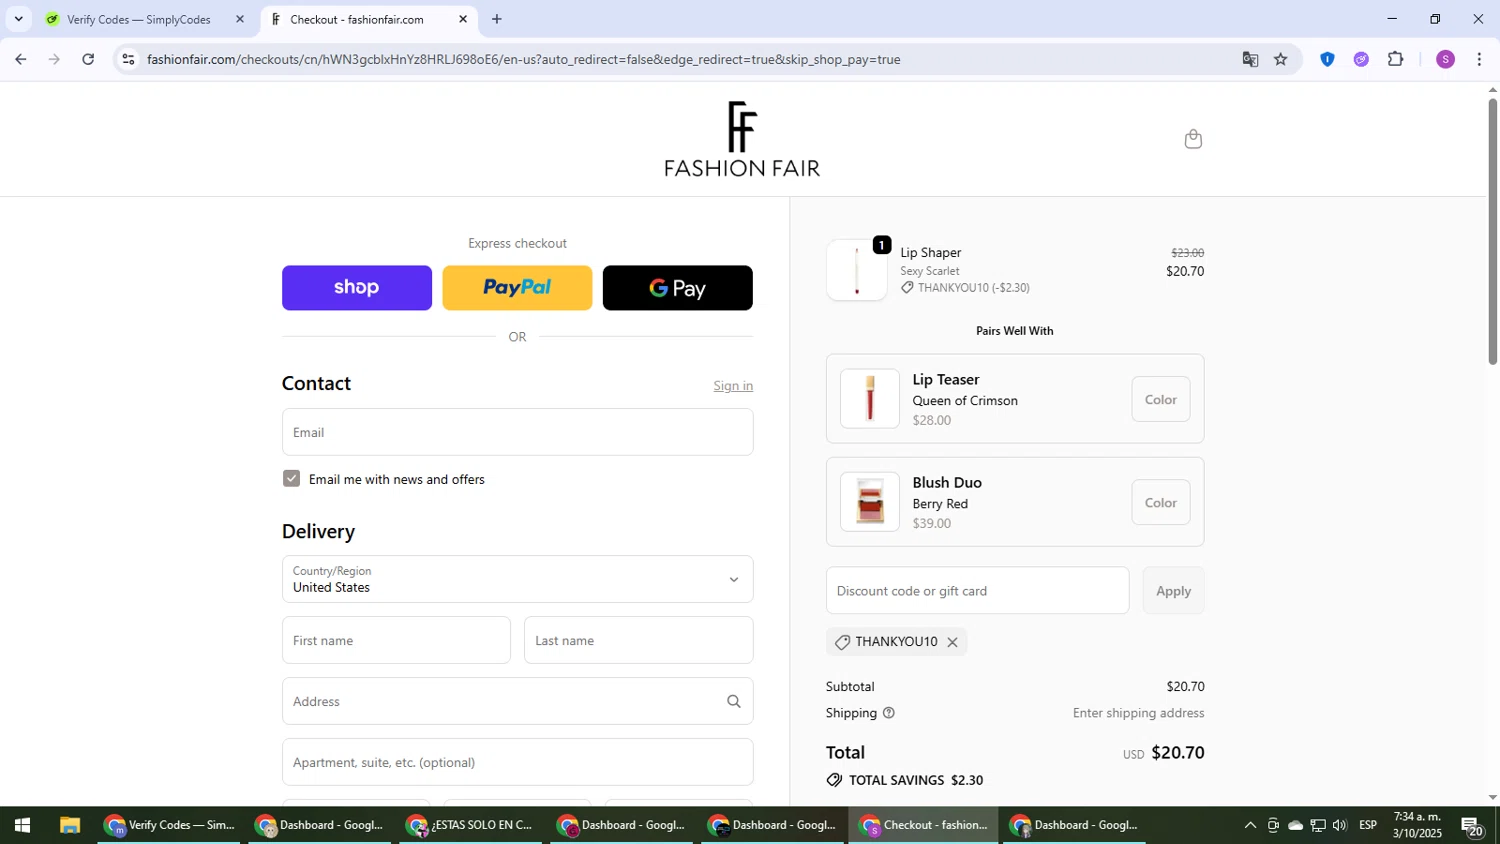Click the network tray icon
Image resolution: width=1500 pixels, height=844 pixels.
[x=1318, y=825]
